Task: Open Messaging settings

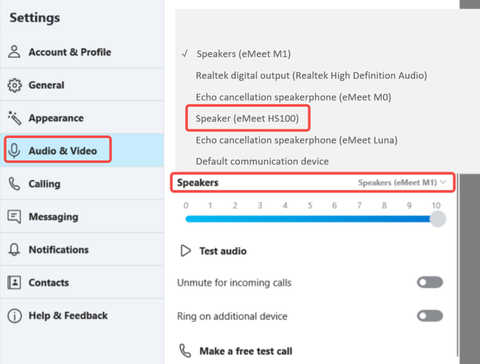Action: click(x=82, y=217)
